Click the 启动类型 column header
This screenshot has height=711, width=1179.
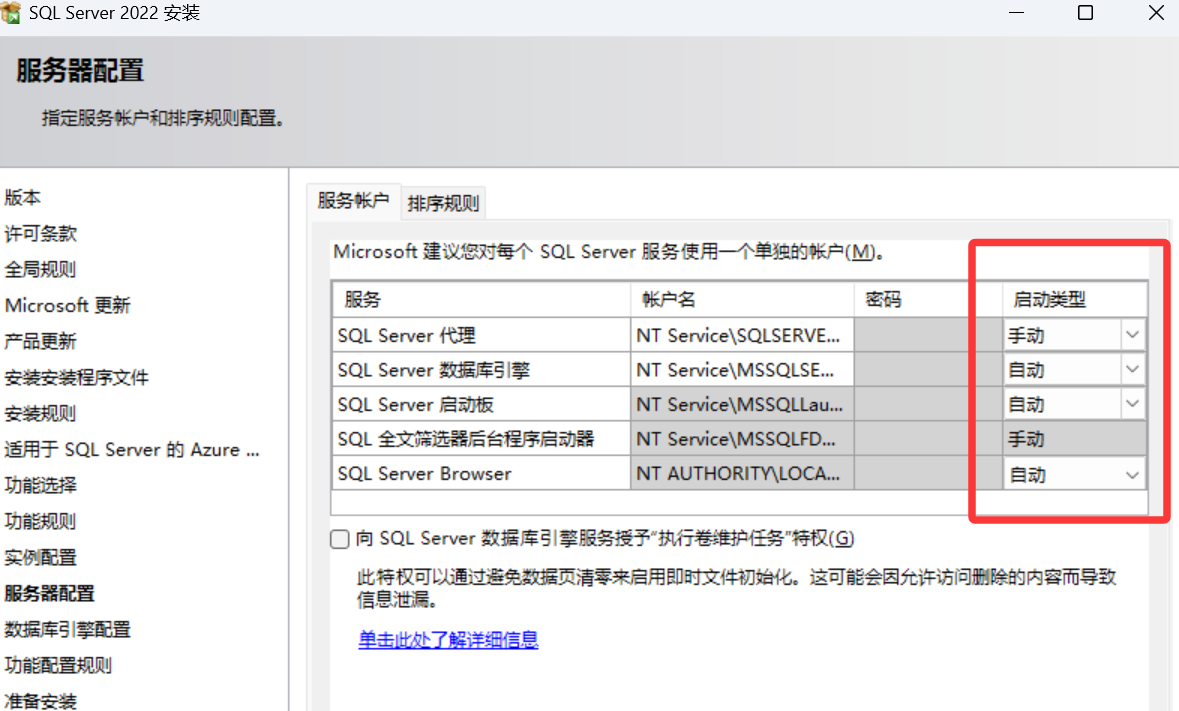point(1074,299)
